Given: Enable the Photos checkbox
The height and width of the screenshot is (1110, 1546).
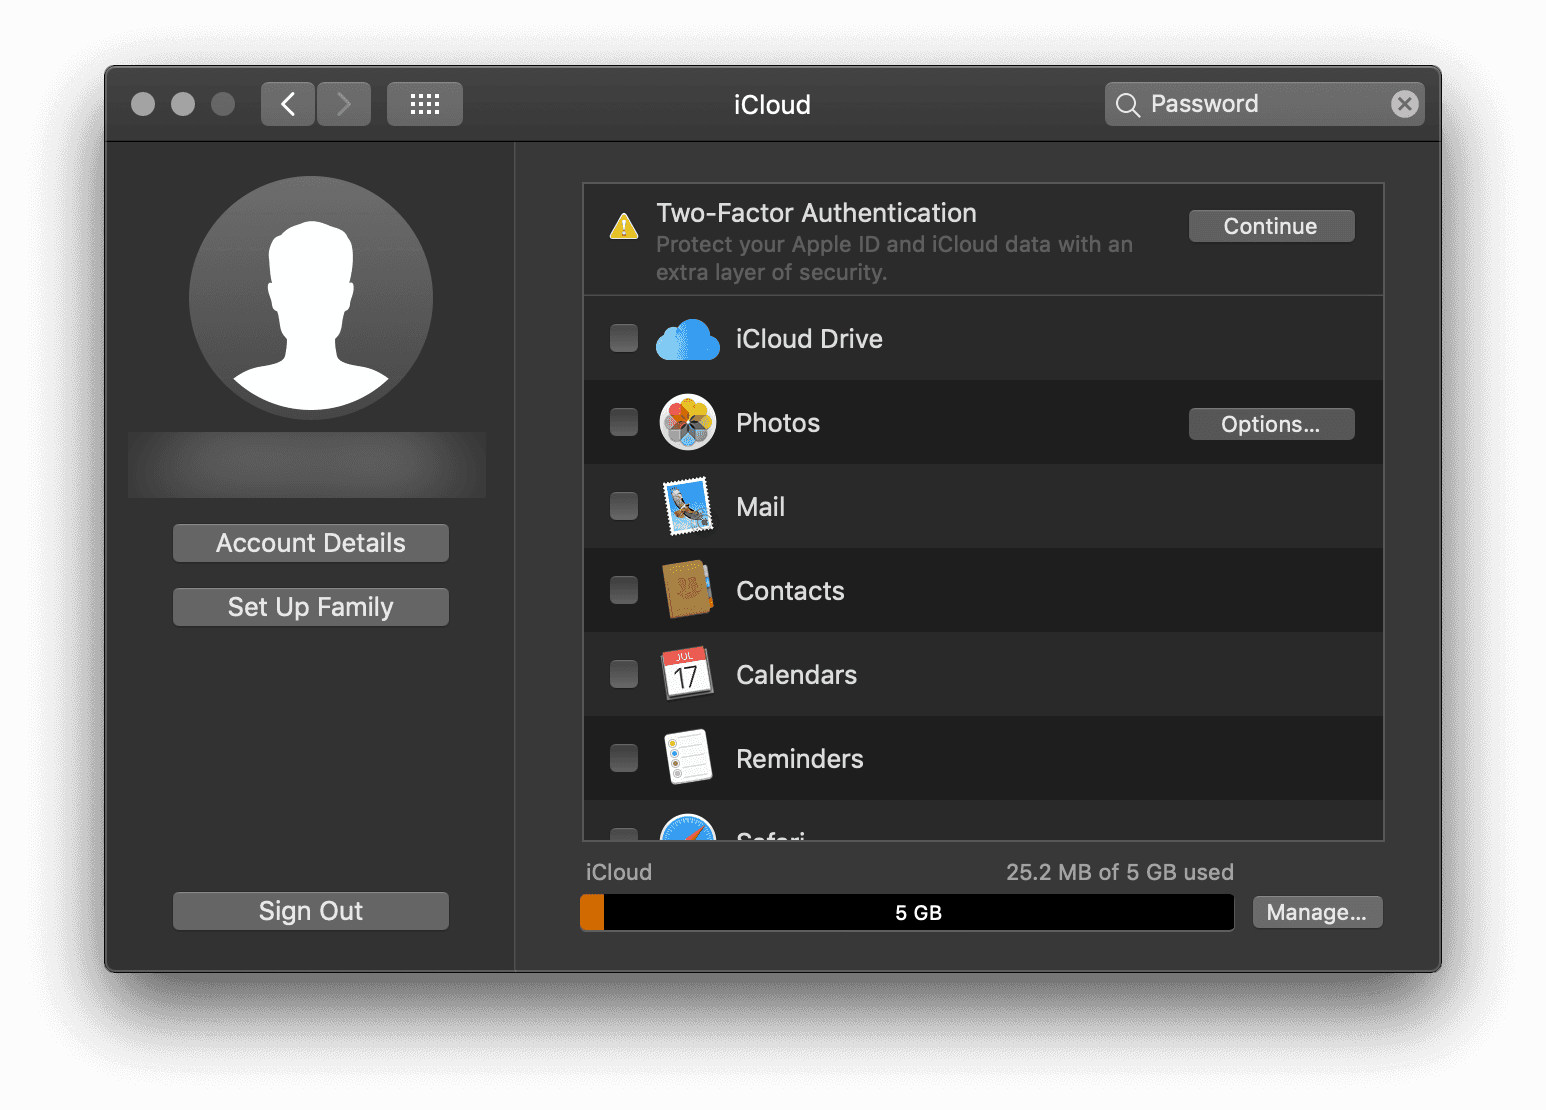Looking at the screenshot, I should (624, 423).
